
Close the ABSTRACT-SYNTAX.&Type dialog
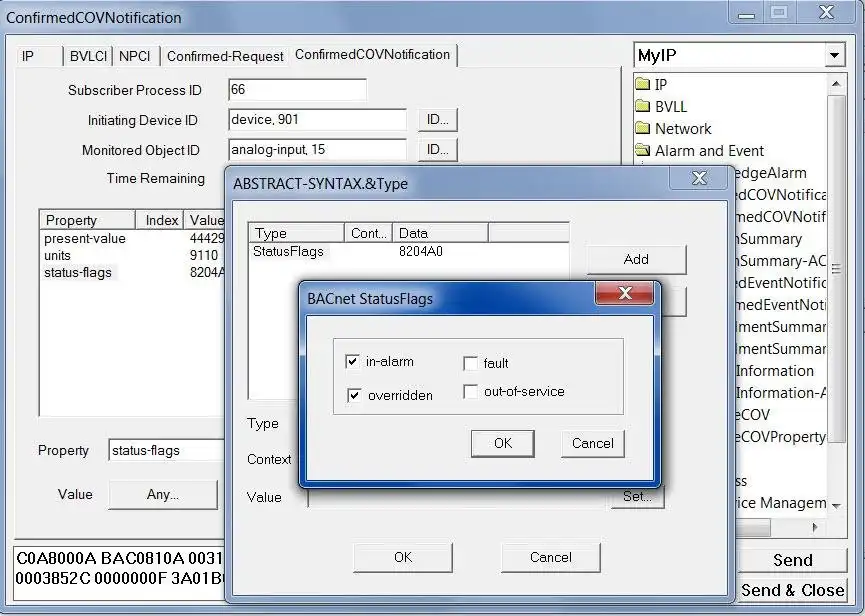click(x=699, y=178)
